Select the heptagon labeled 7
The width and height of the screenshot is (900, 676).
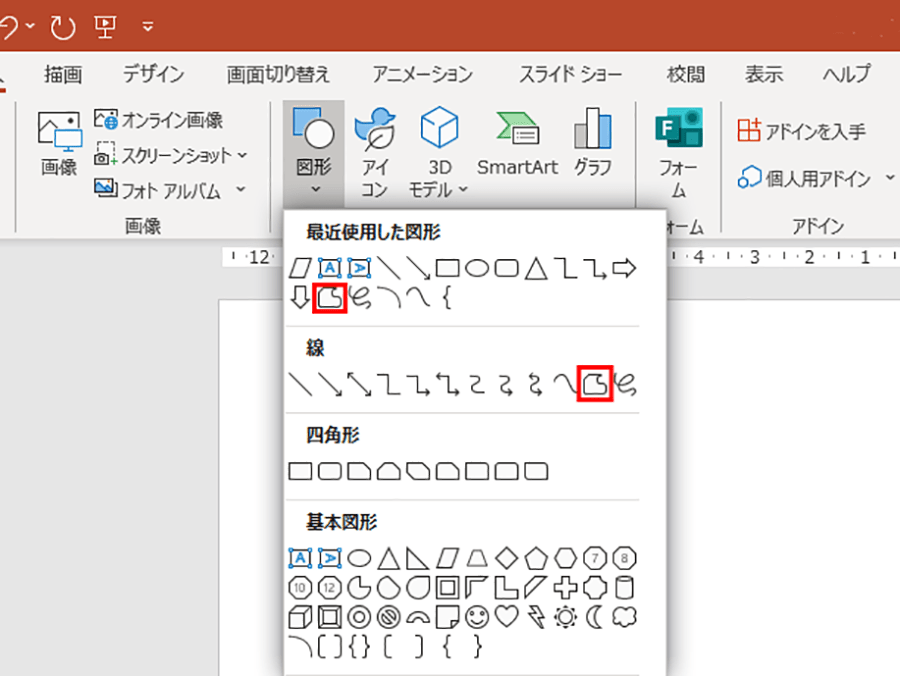[x=595, y=558]
